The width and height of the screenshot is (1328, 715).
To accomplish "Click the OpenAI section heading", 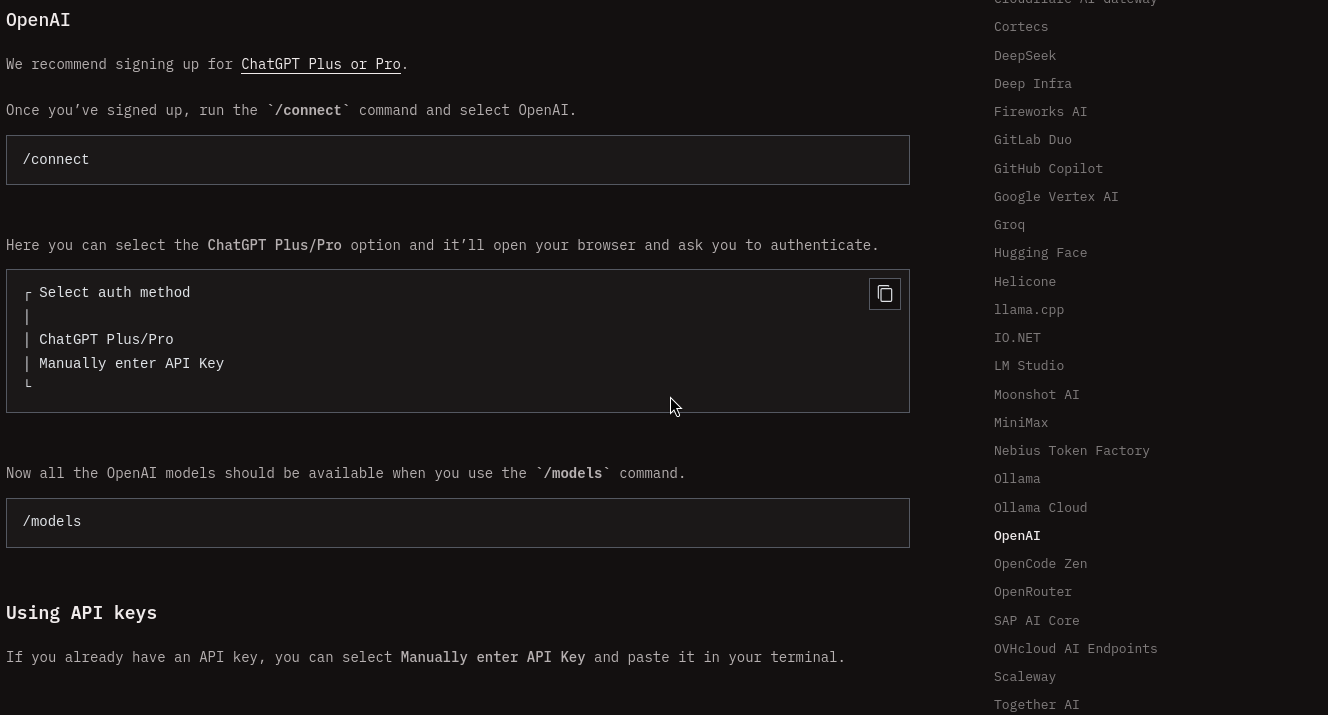I will (38, 20).
